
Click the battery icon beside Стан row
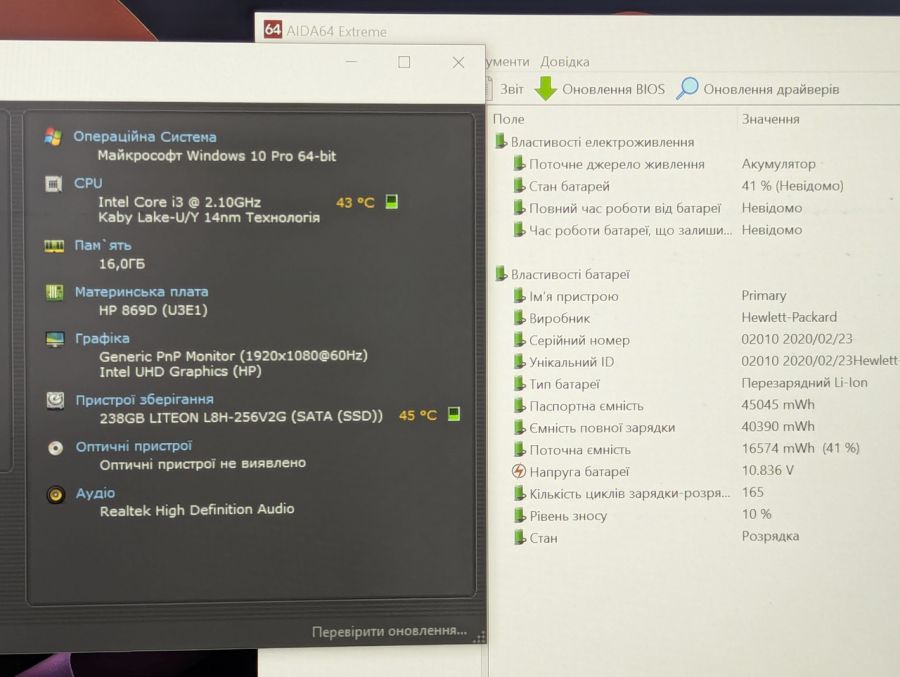519,537
